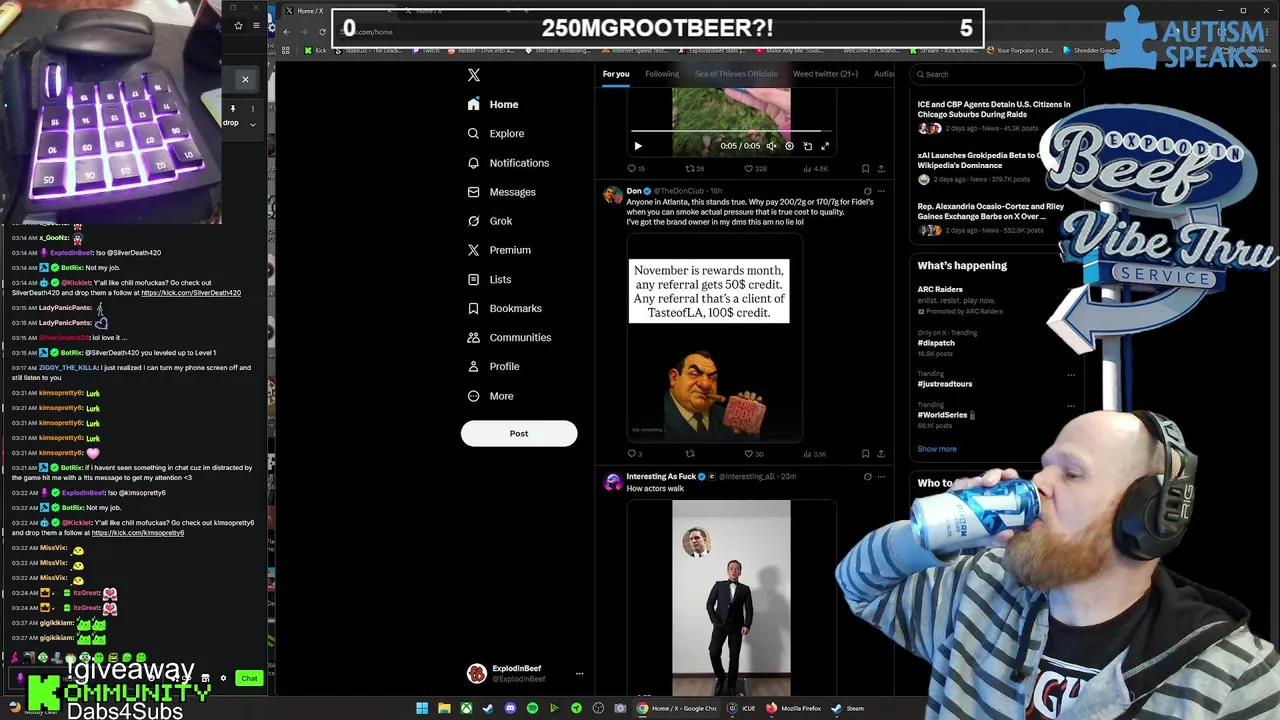Viewport: 1280px width, 720px height.
Task: Share Don's post
Action: coord(881,454)
